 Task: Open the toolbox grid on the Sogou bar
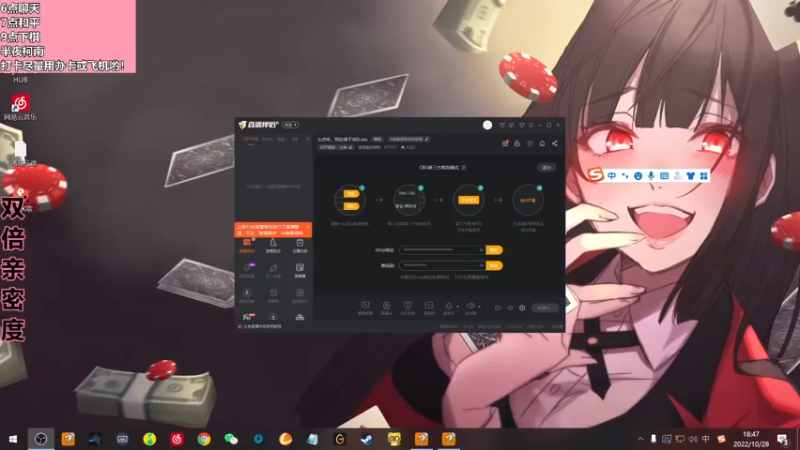pos(704,176)
